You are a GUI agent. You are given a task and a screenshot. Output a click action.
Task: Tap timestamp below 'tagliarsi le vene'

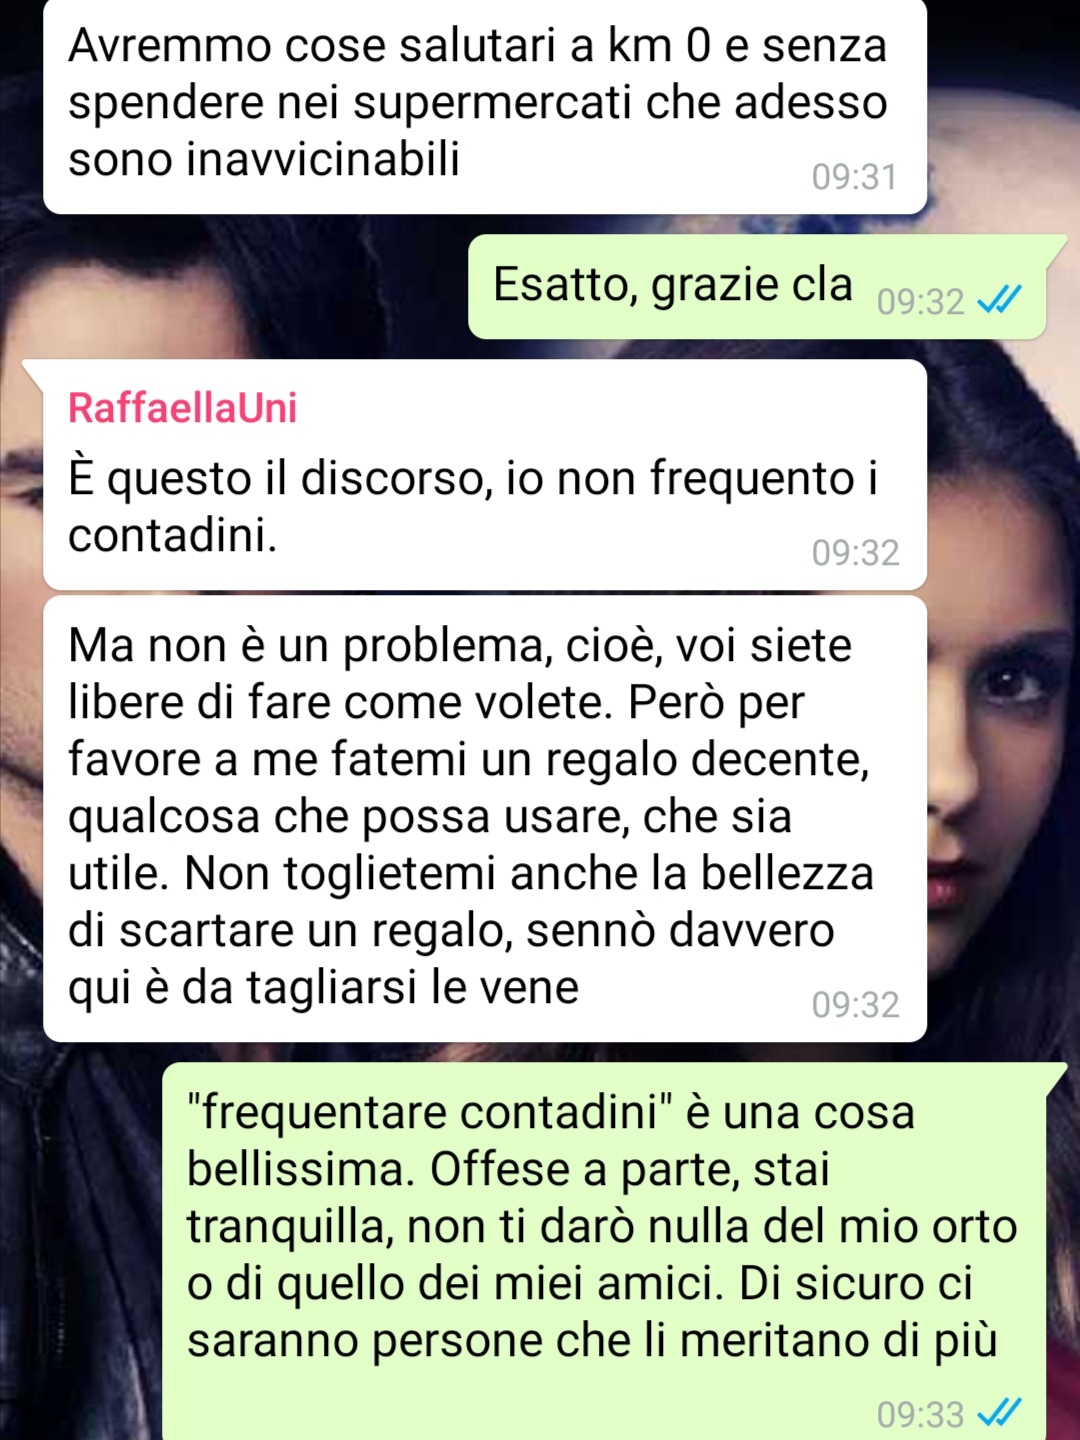[855, 1004]
